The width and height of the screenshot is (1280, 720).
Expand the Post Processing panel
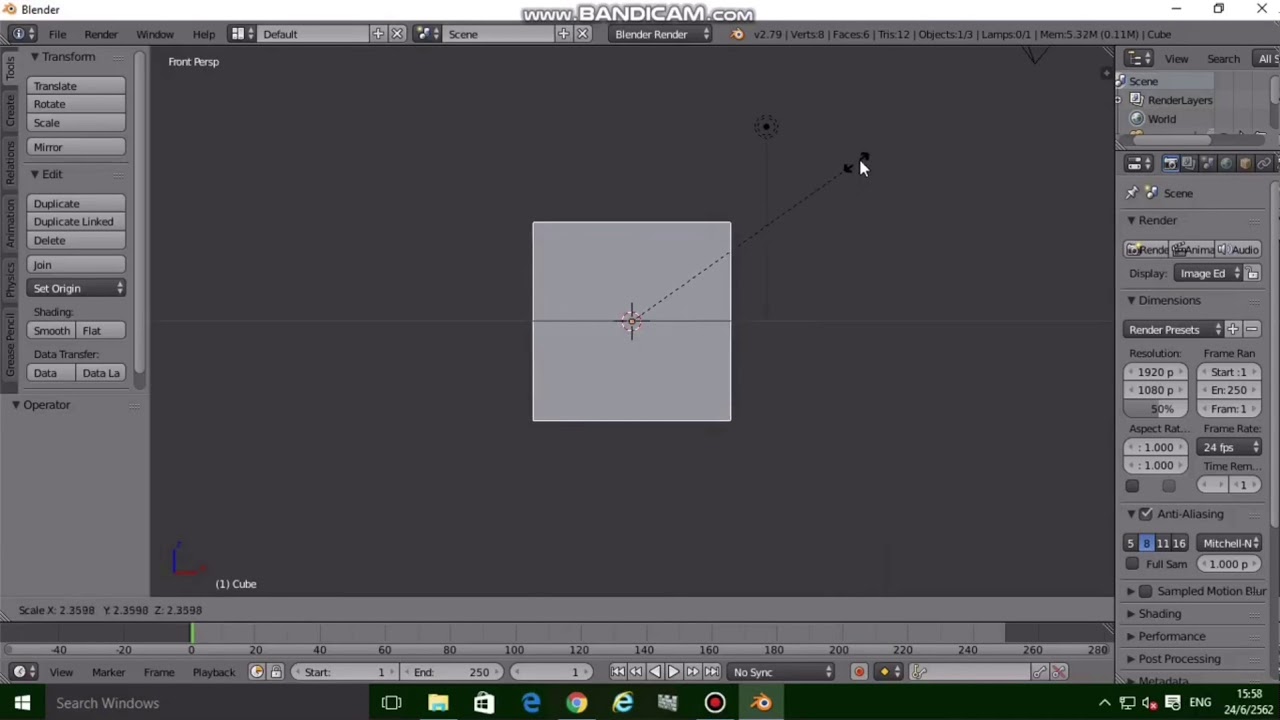point(1131,659)
